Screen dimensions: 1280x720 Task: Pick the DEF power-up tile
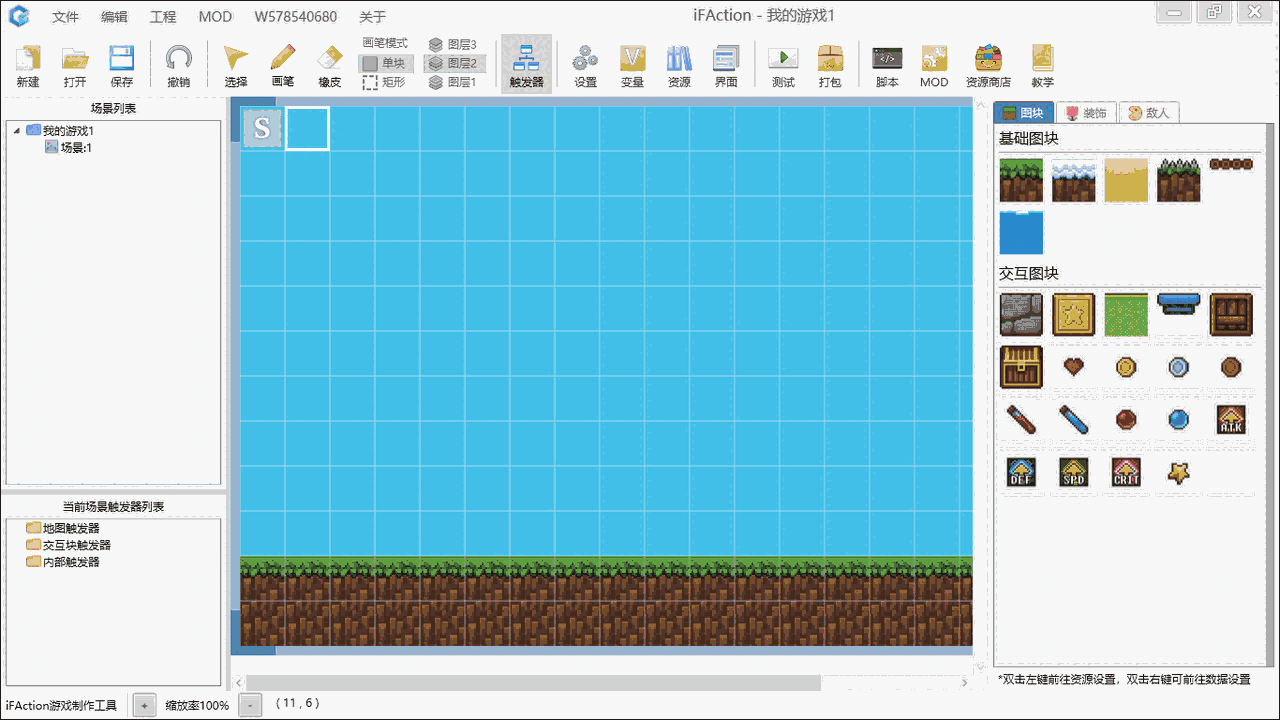[x=1021, y=472]
